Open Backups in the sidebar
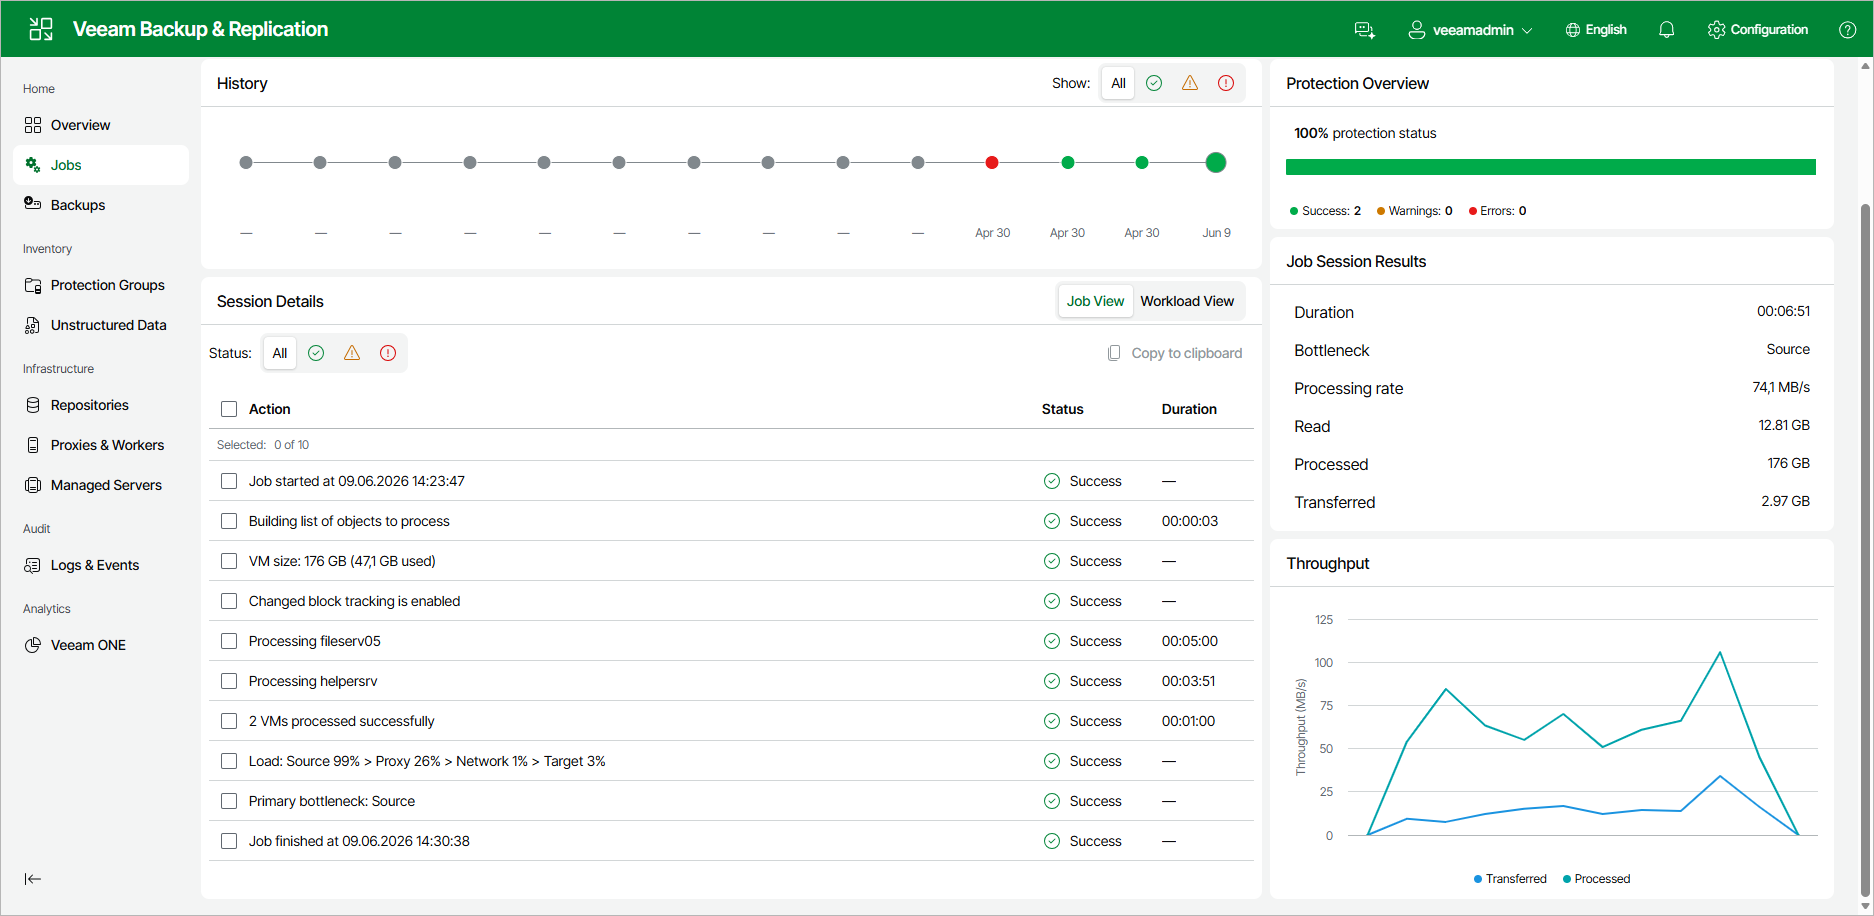The image size is (1874, 916). click(x=101, y=205)
